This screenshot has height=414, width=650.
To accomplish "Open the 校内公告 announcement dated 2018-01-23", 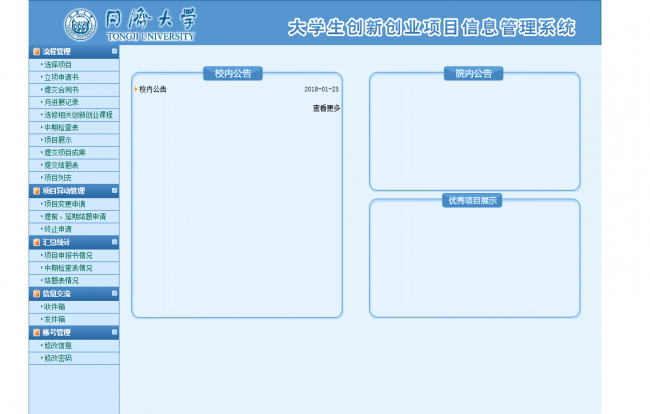I will 154,89.
